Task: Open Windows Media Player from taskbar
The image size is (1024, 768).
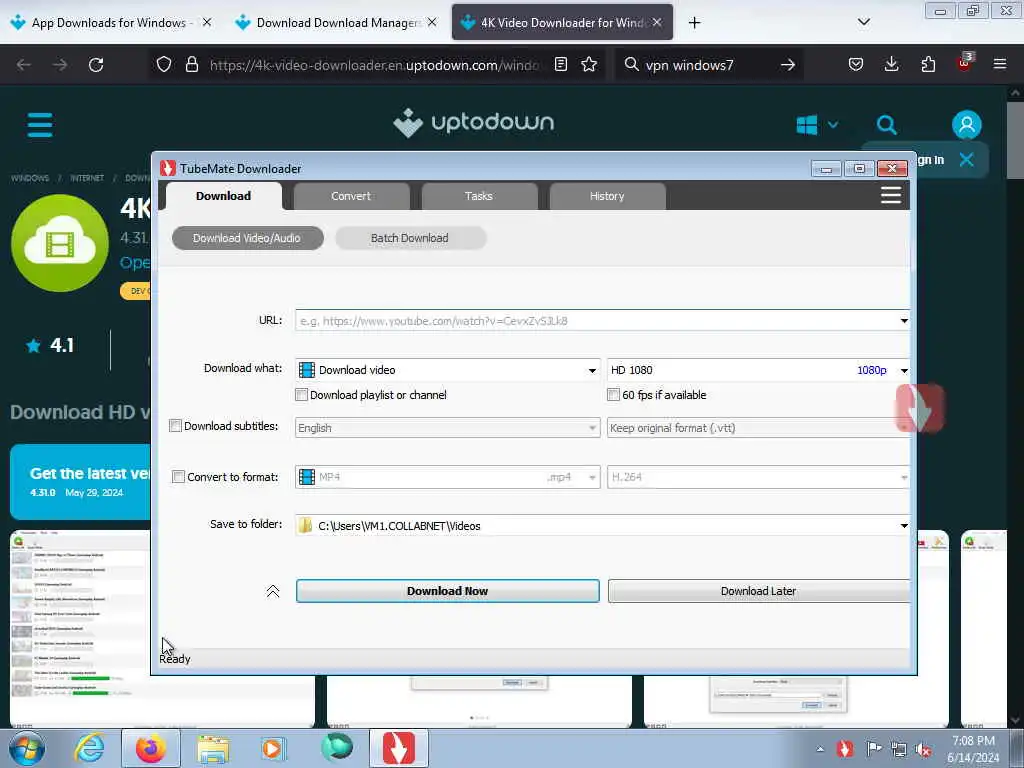Action: (272, 748)
